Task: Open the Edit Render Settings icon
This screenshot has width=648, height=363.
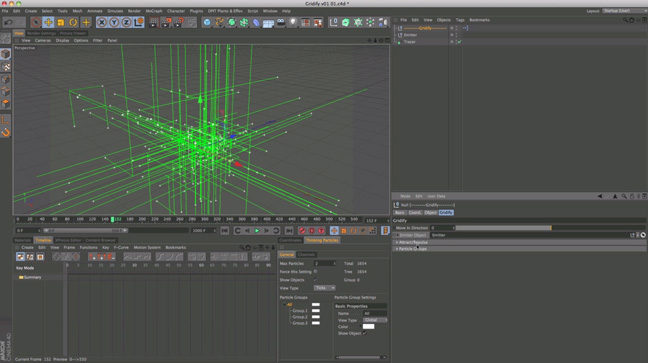Action: 179,22
